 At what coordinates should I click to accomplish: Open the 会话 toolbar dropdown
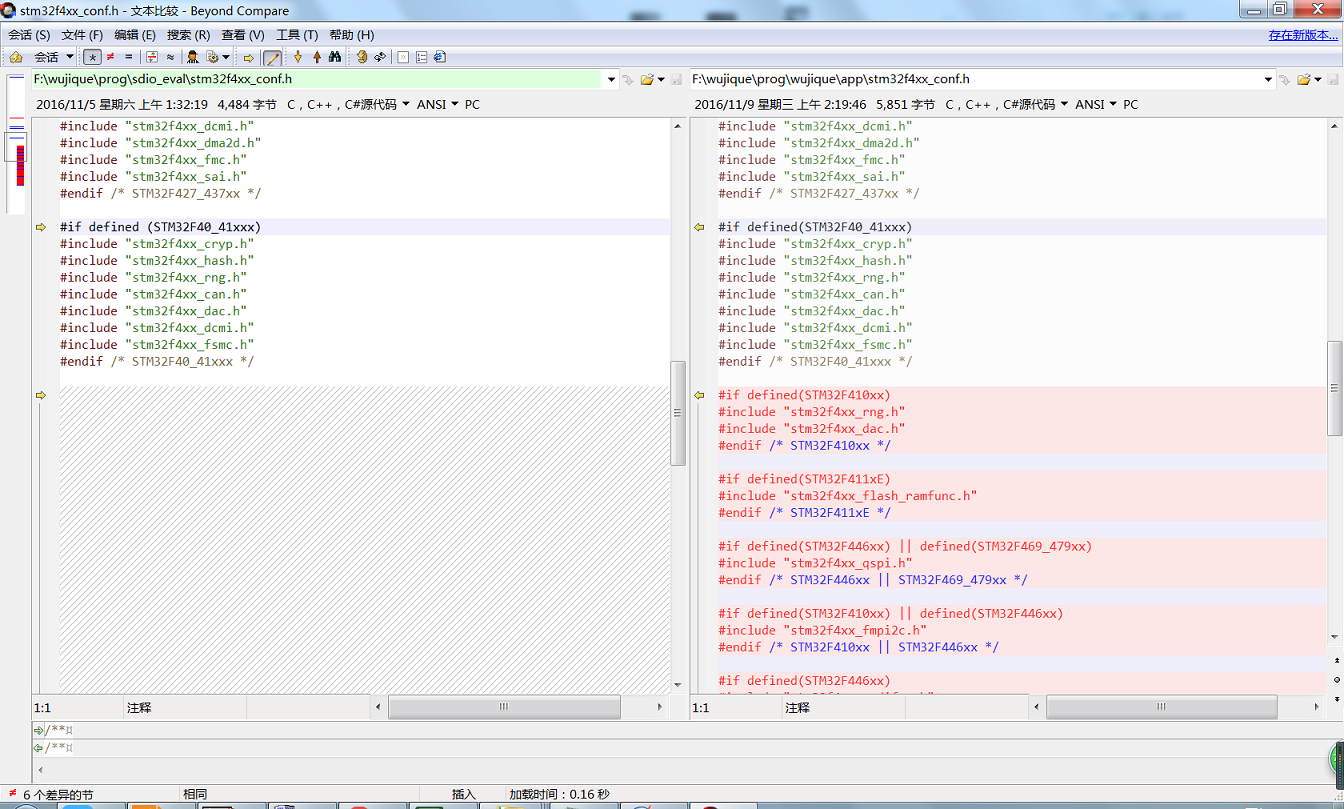[54, 57]
